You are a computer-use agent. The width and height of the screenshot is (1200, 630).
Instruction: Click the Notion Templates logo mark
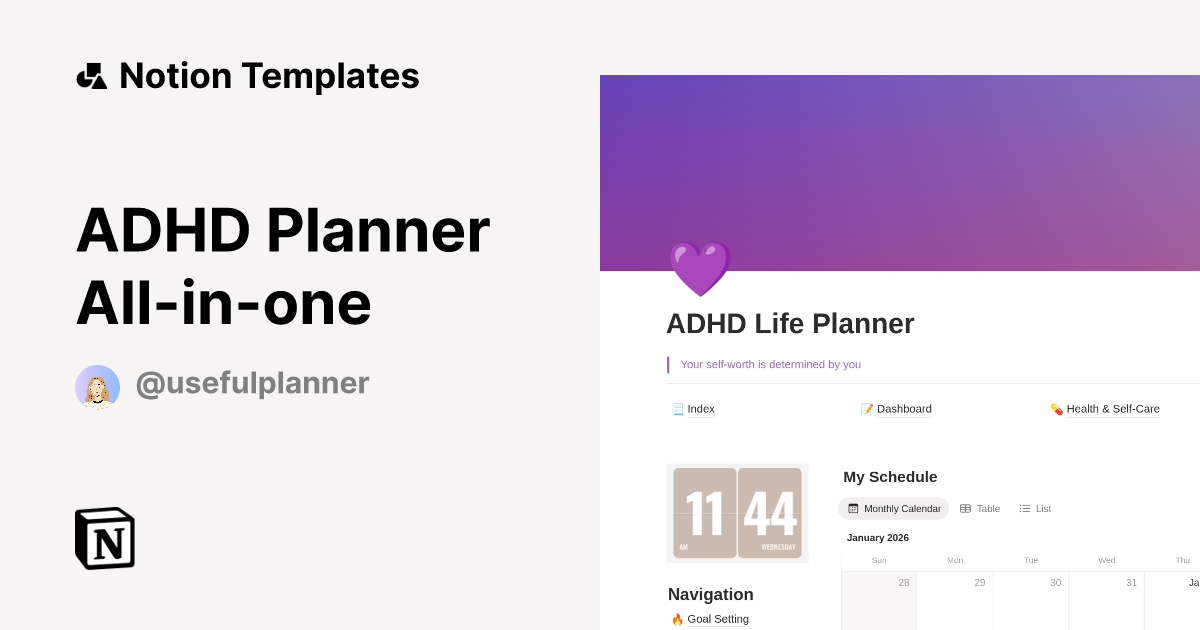(90, 75)
